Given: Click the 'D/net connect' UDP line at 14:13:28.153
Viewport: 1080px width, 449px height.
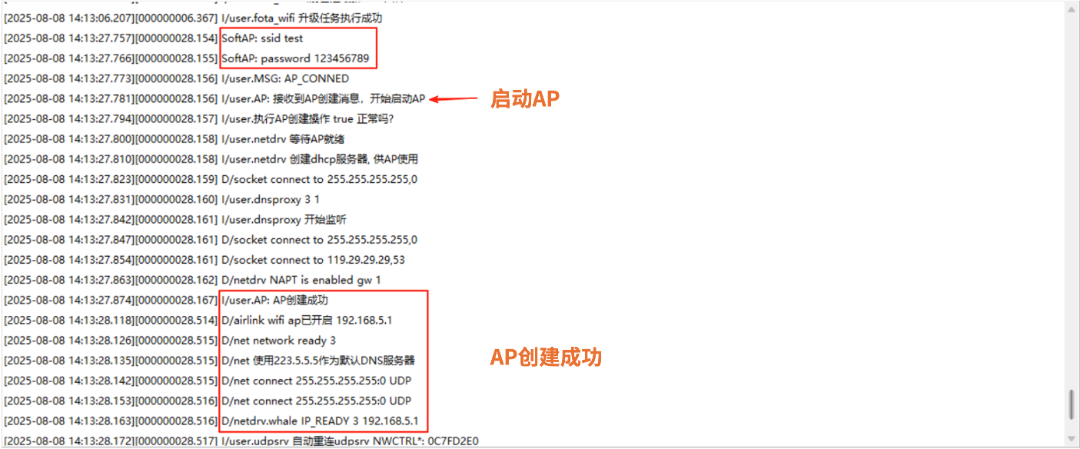Looking at the screenshot, I should [x=208, y=401].
